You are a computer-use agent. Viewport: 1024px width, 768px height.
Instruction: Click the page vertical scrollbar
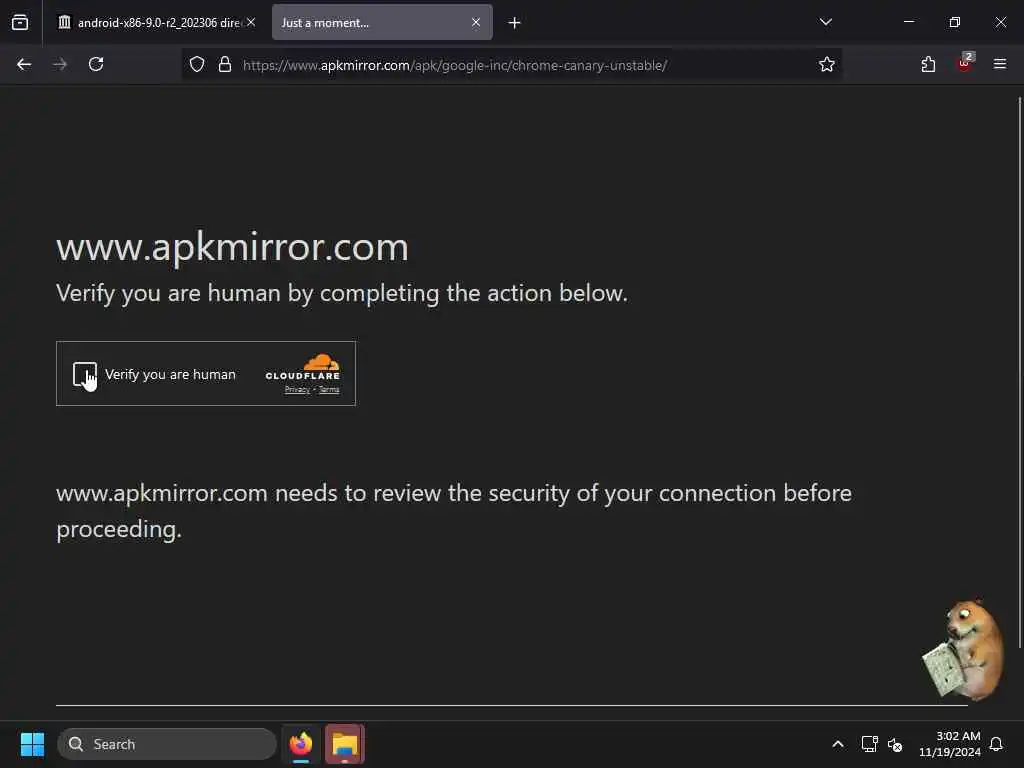1019,372
